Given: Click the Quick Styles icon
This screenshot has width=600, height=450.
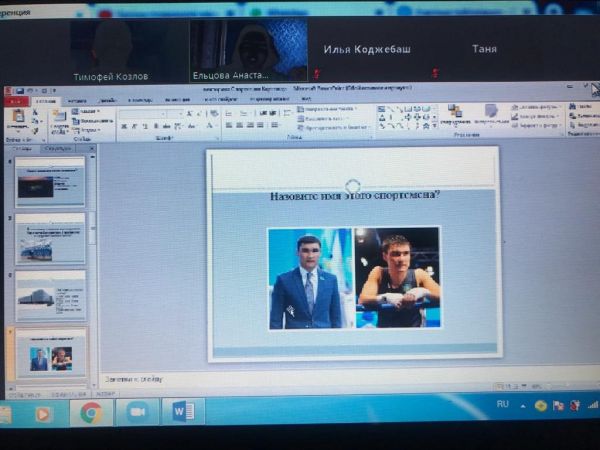Looking at the screenshot, I should click(491, 113).
